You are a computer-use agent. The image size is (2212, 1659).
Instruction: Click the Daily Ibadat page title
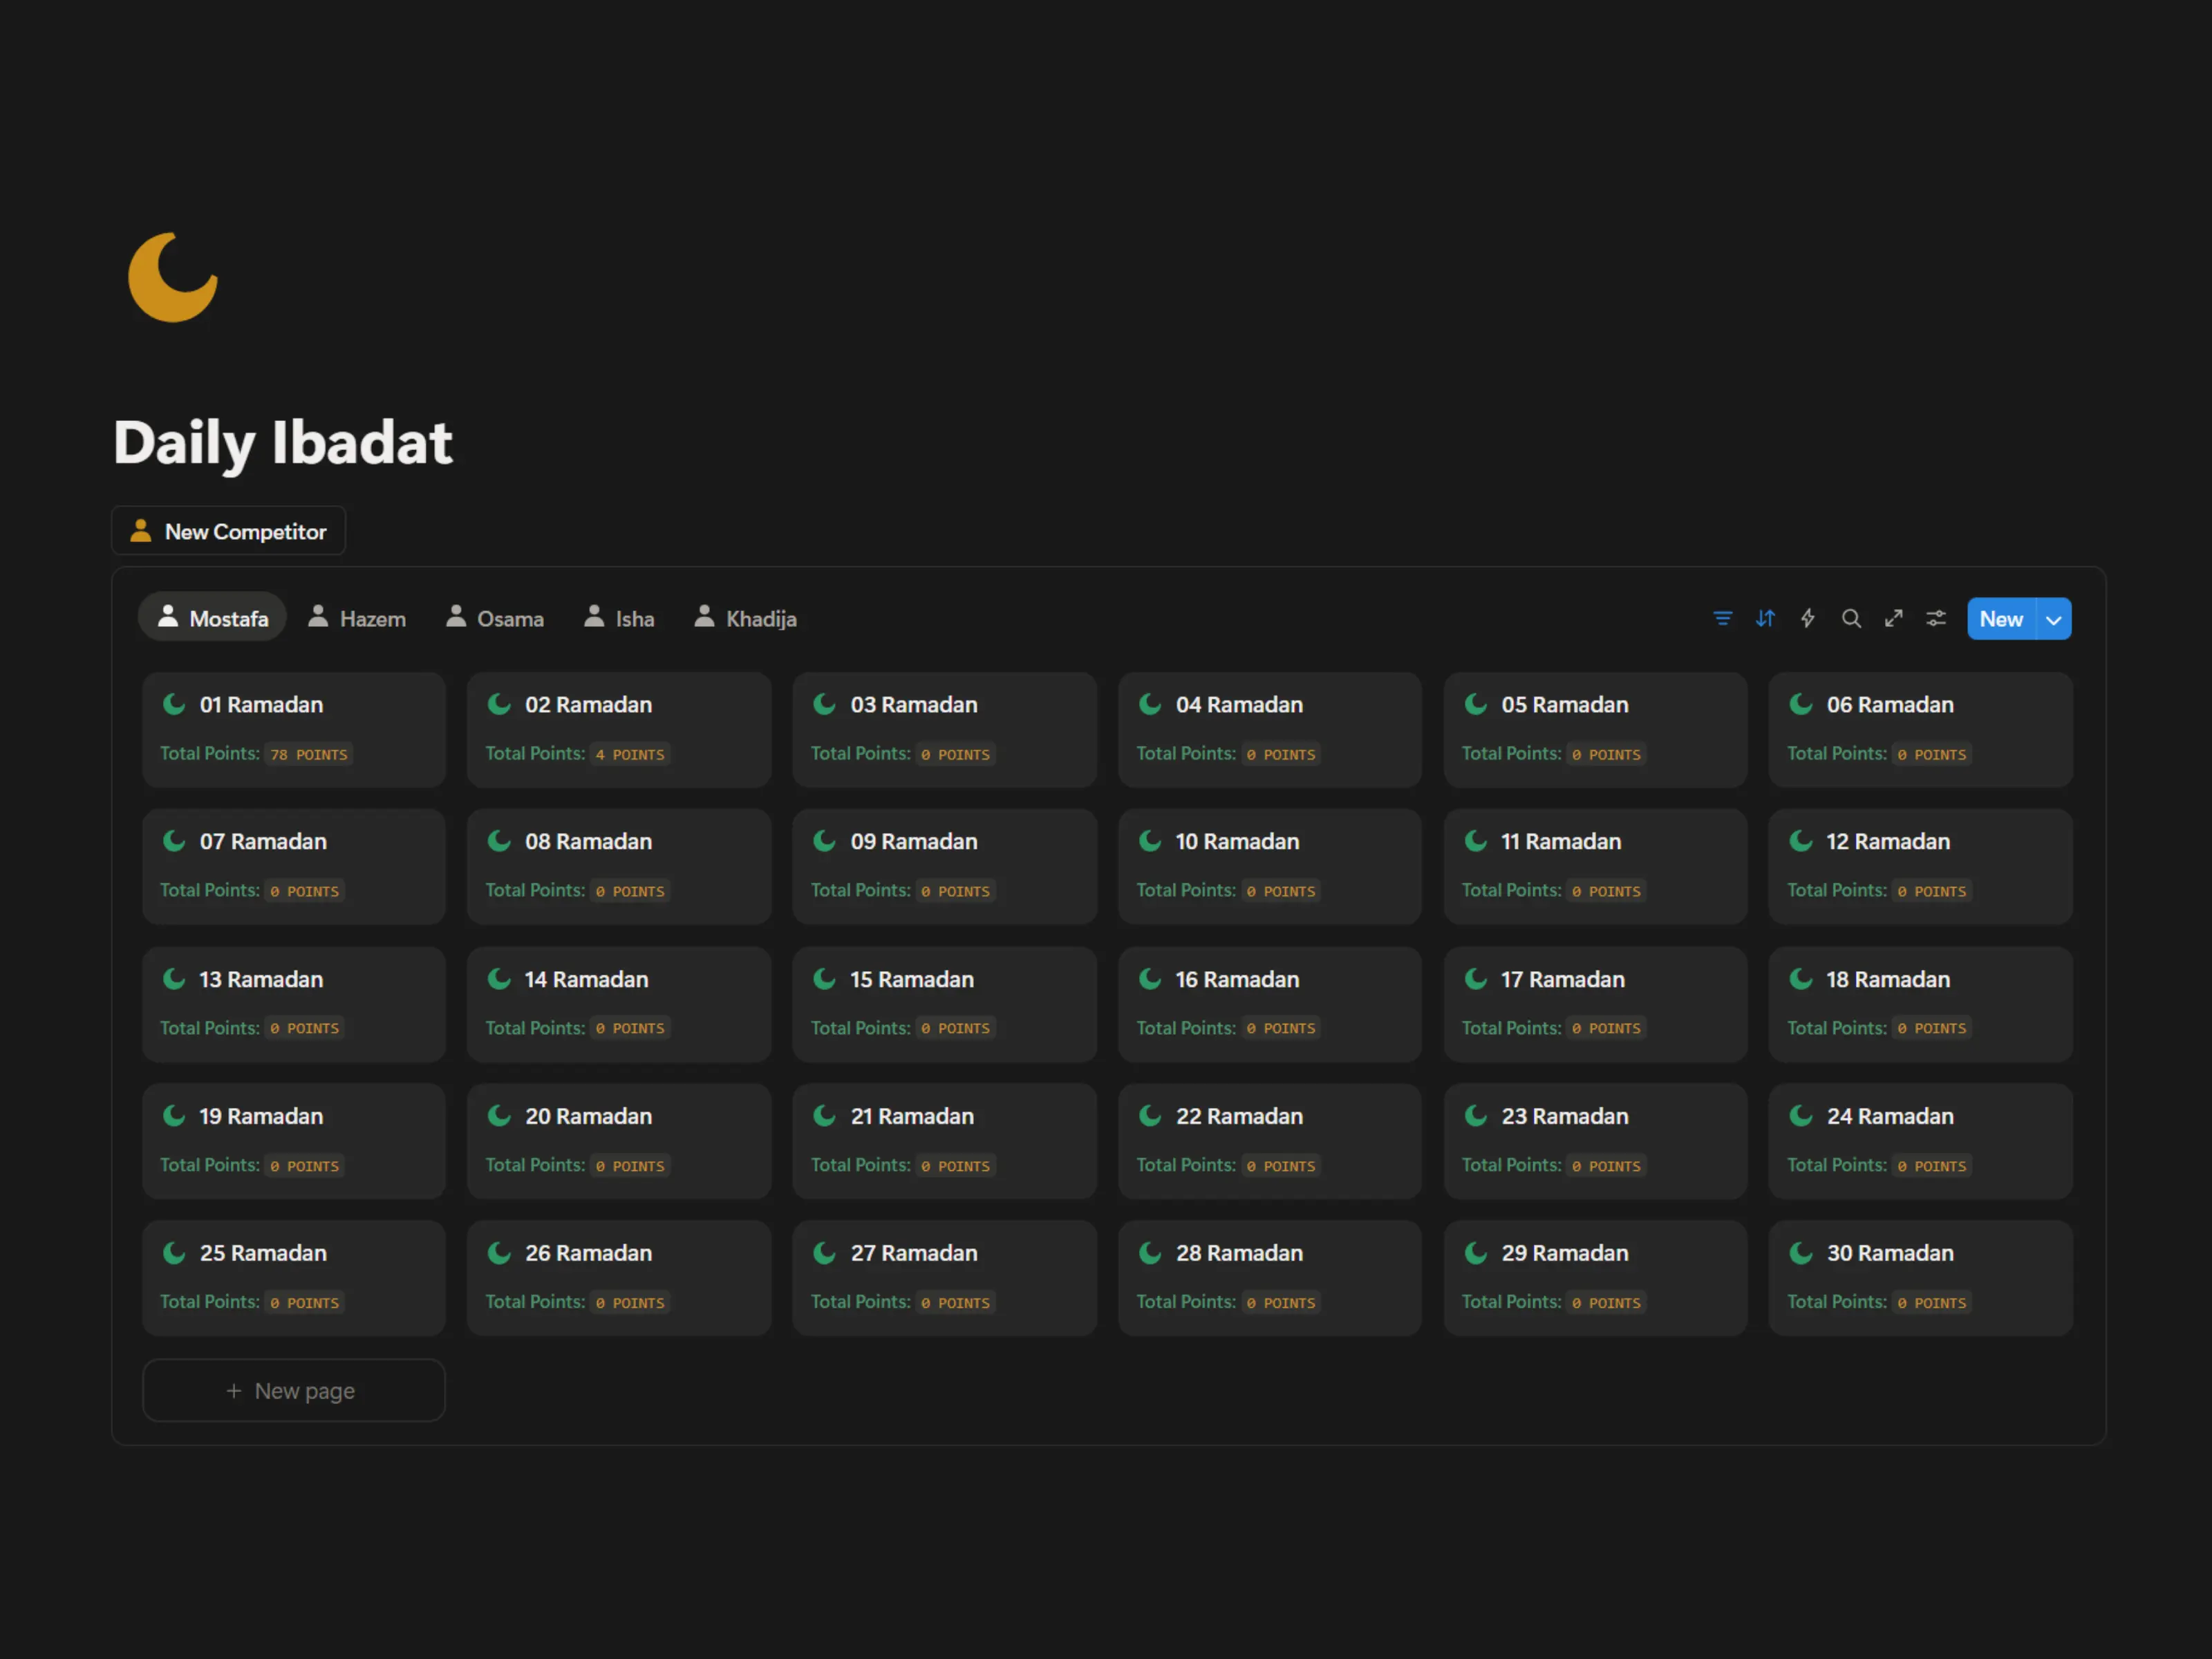[283, 443]
